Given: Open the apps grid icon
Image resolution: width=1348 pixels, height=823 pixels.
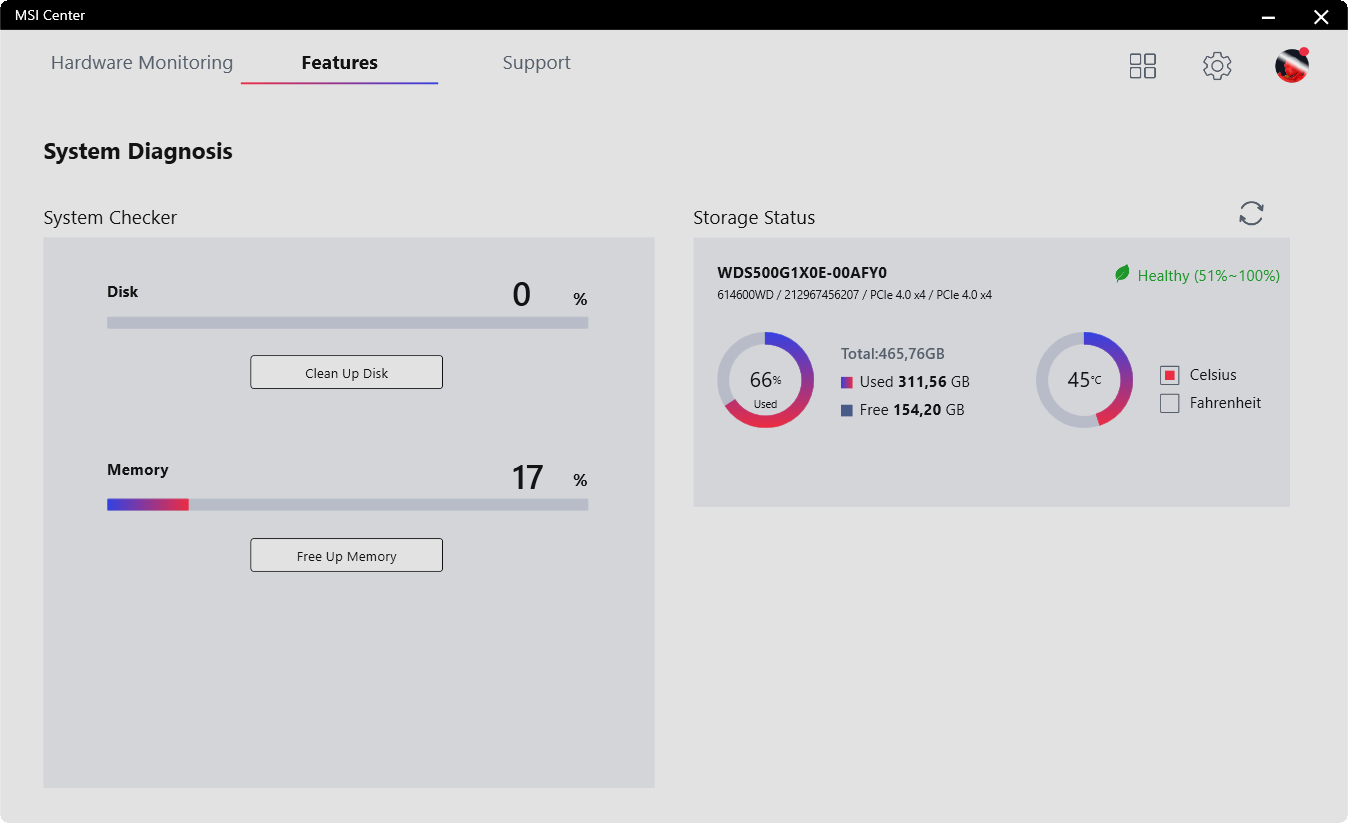Looking at the screenshot, I should click(1142, 66).
